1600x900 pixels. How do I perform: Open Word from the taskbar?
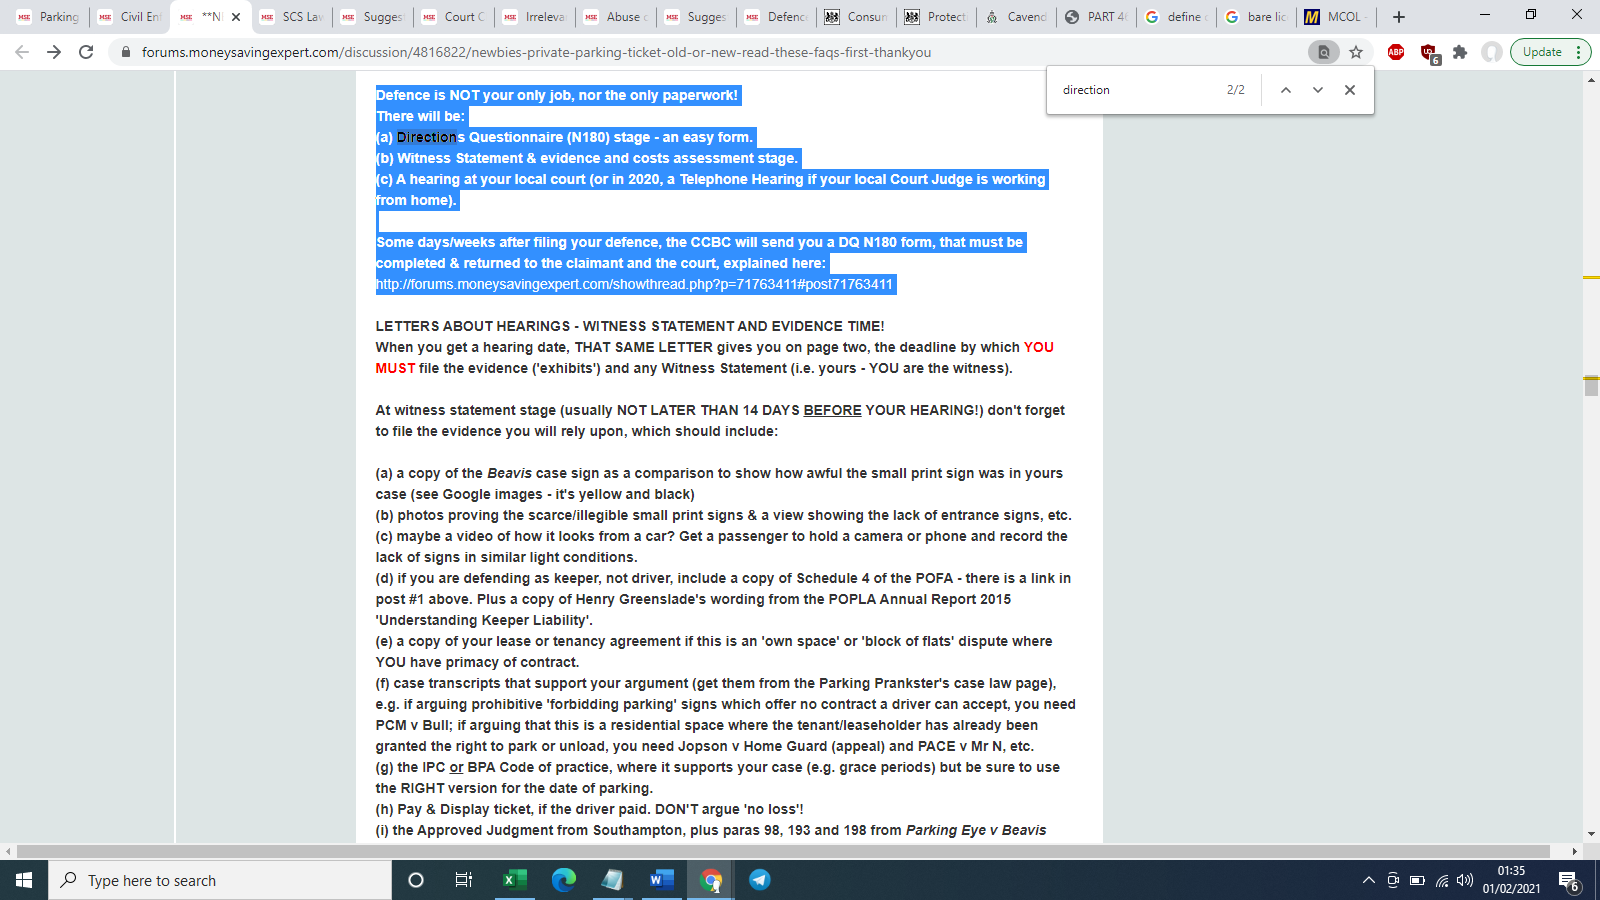point(661,880)
